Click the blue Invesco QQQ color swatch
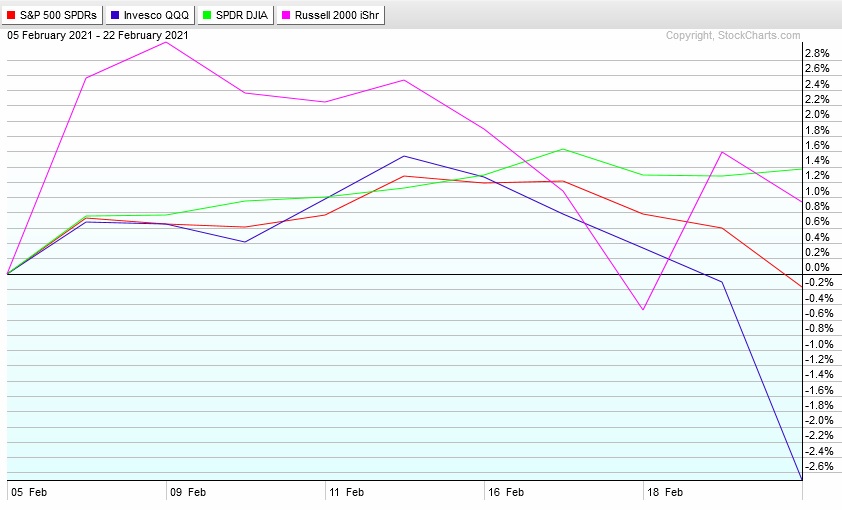842x528 pixels. tap(114, 15)
